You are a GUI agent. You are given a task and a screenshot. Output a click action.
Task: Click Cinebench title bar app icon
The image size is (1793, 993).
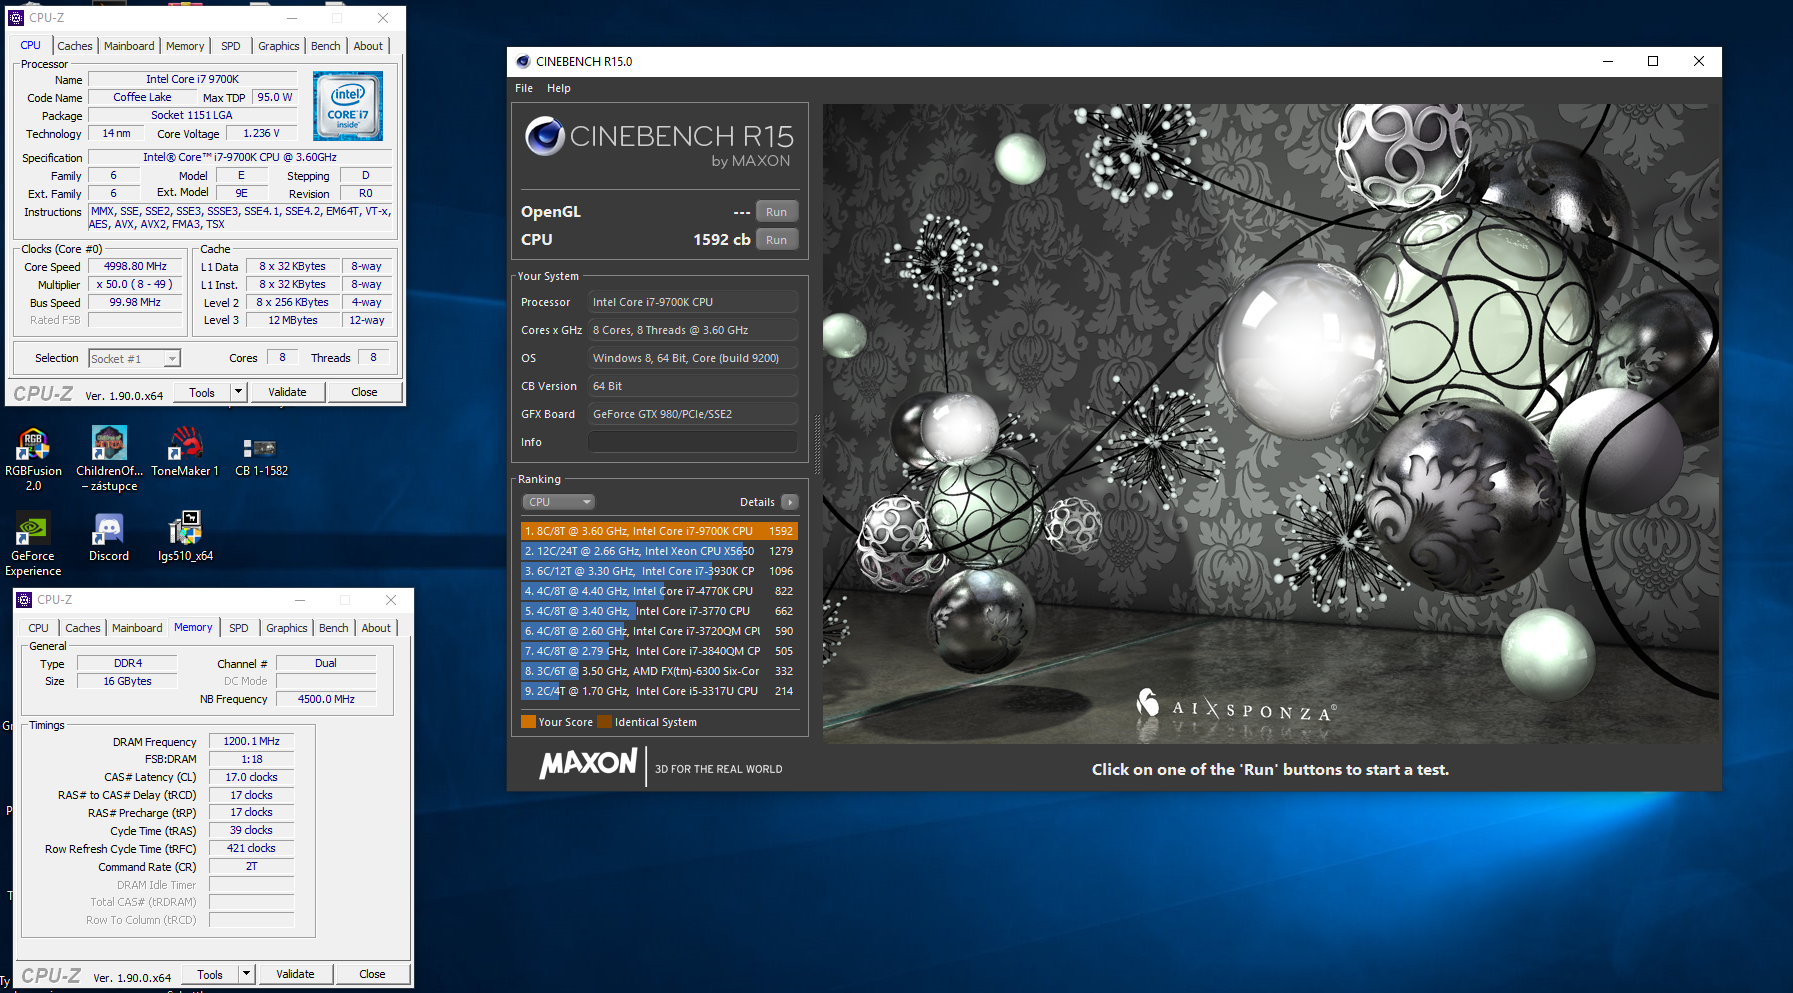pyautogui.click(x=523, y=61)
